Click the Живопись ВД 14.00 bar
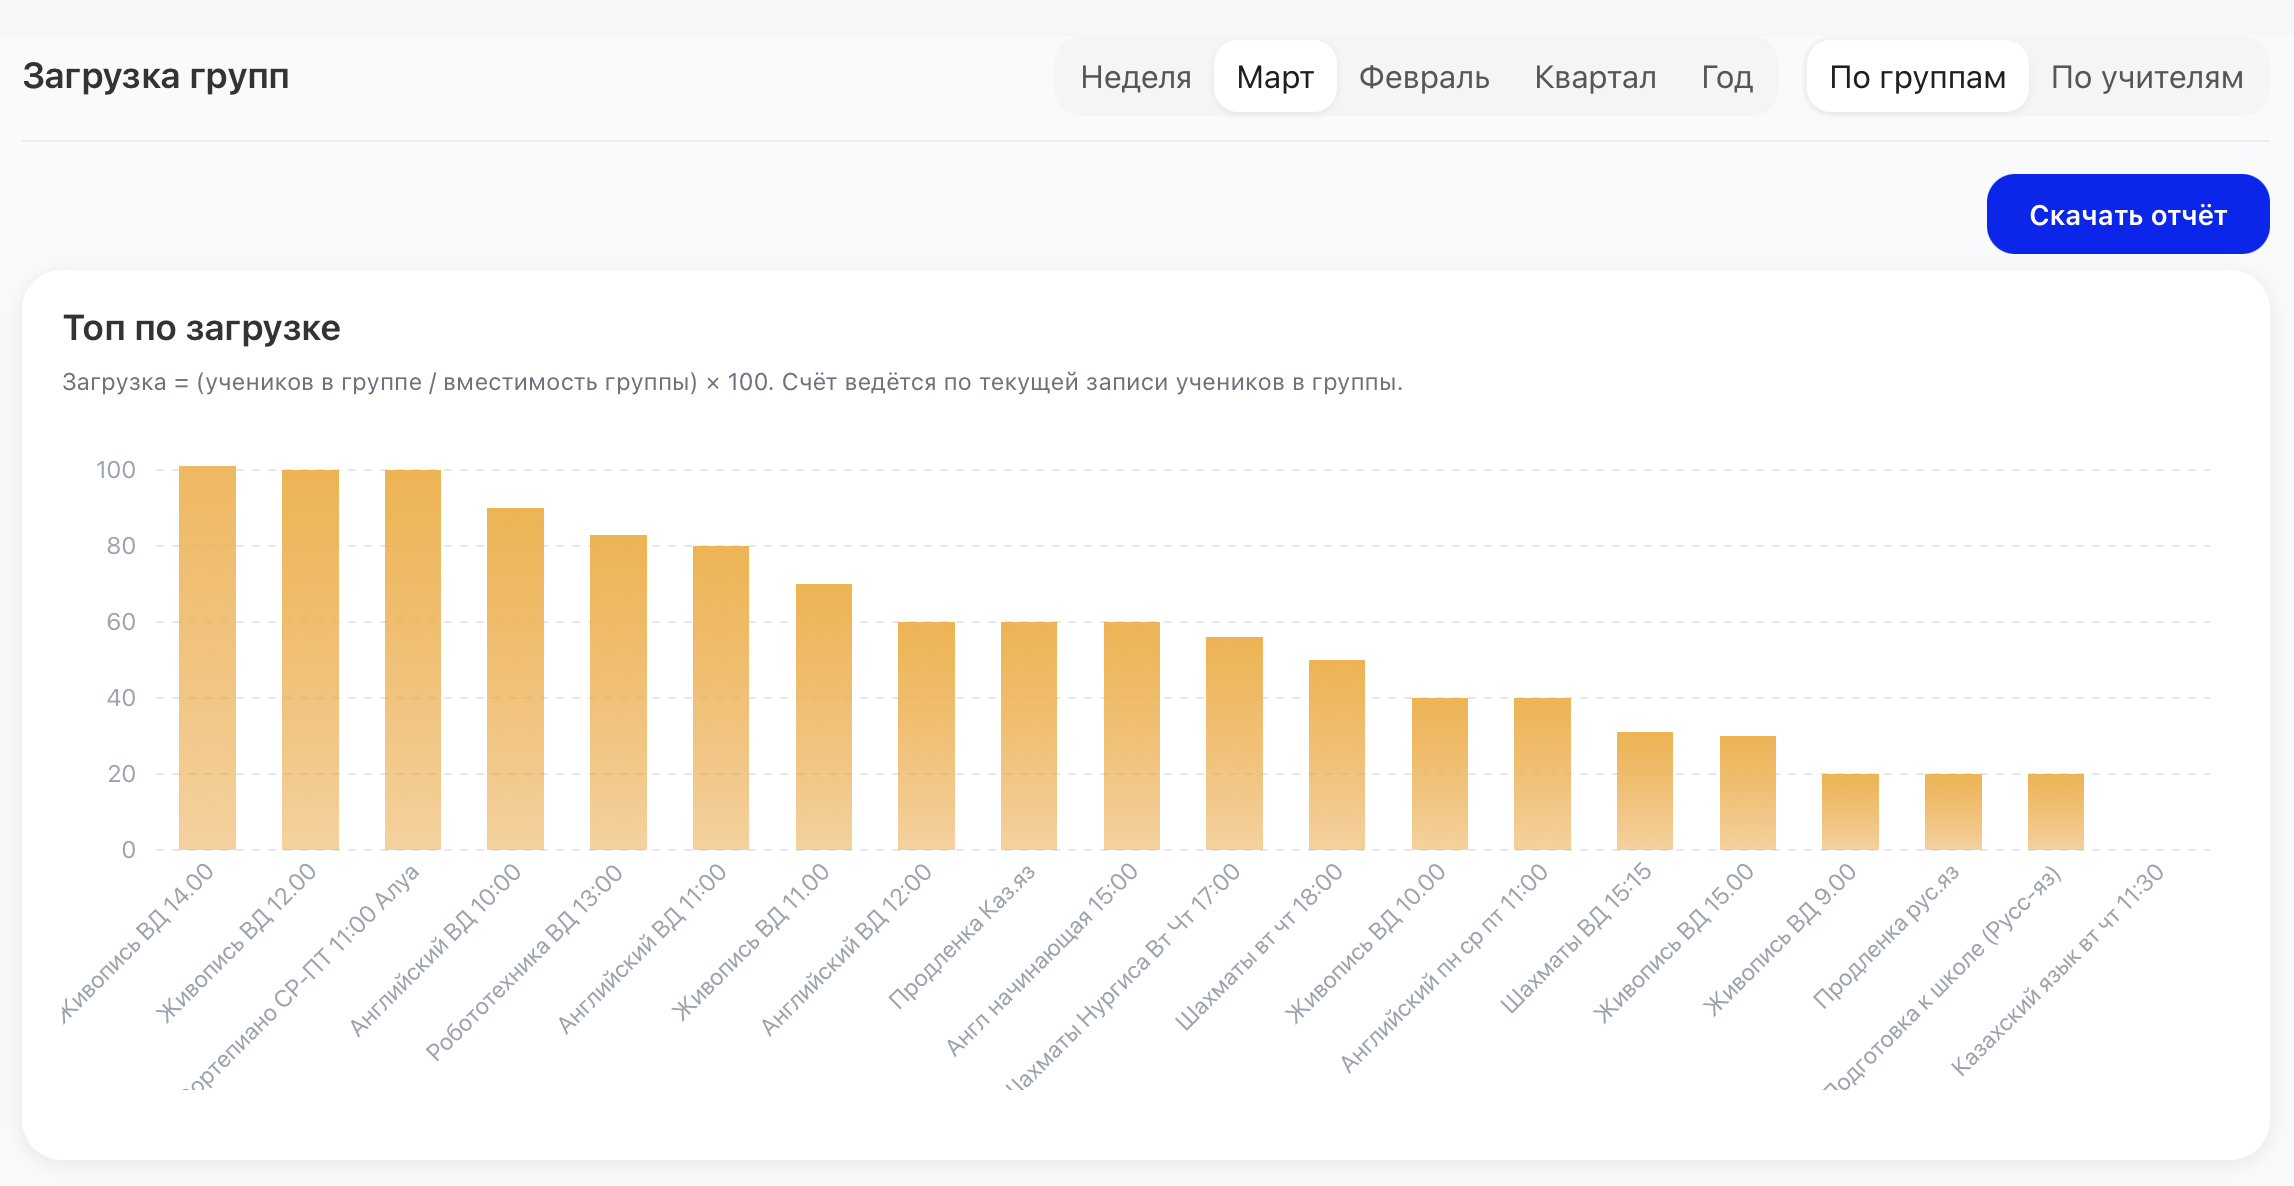Viewport: 2294px width, 1186px height. point(207,660)
